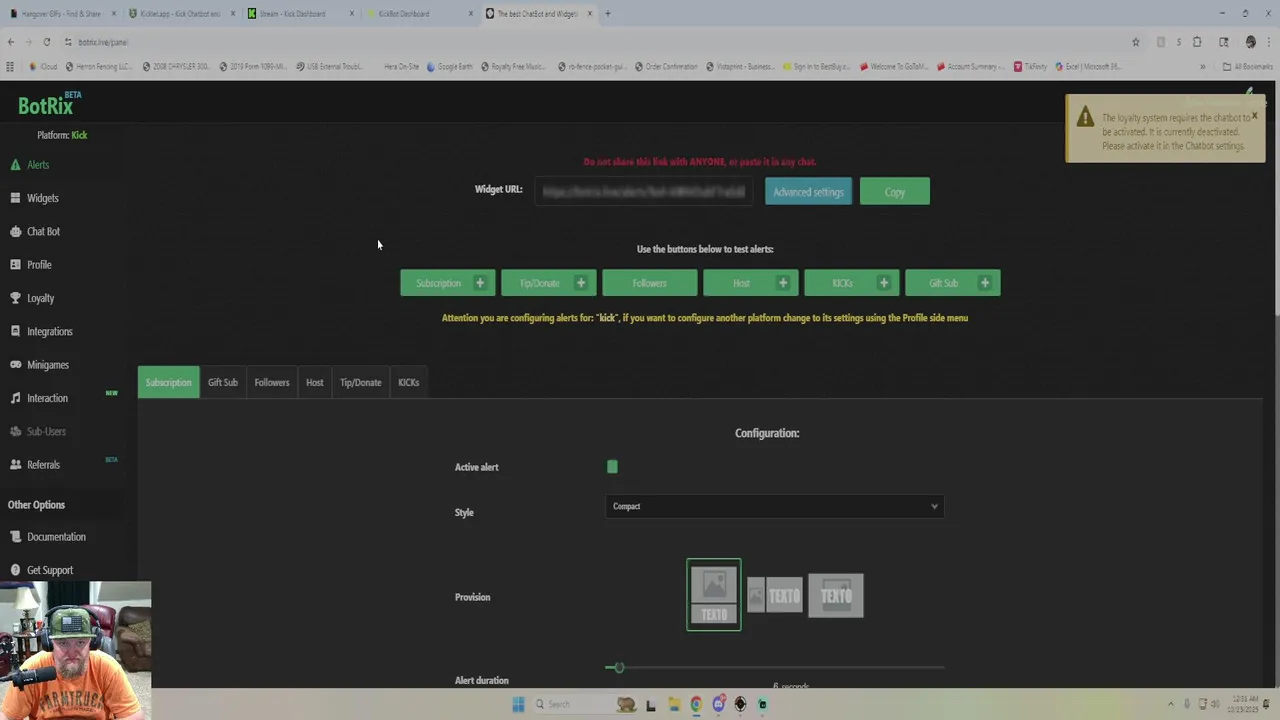This screenshot has width=1280, height=720.
Task: Open the Style dropdown showing Compact
Action: pos(774,506)
